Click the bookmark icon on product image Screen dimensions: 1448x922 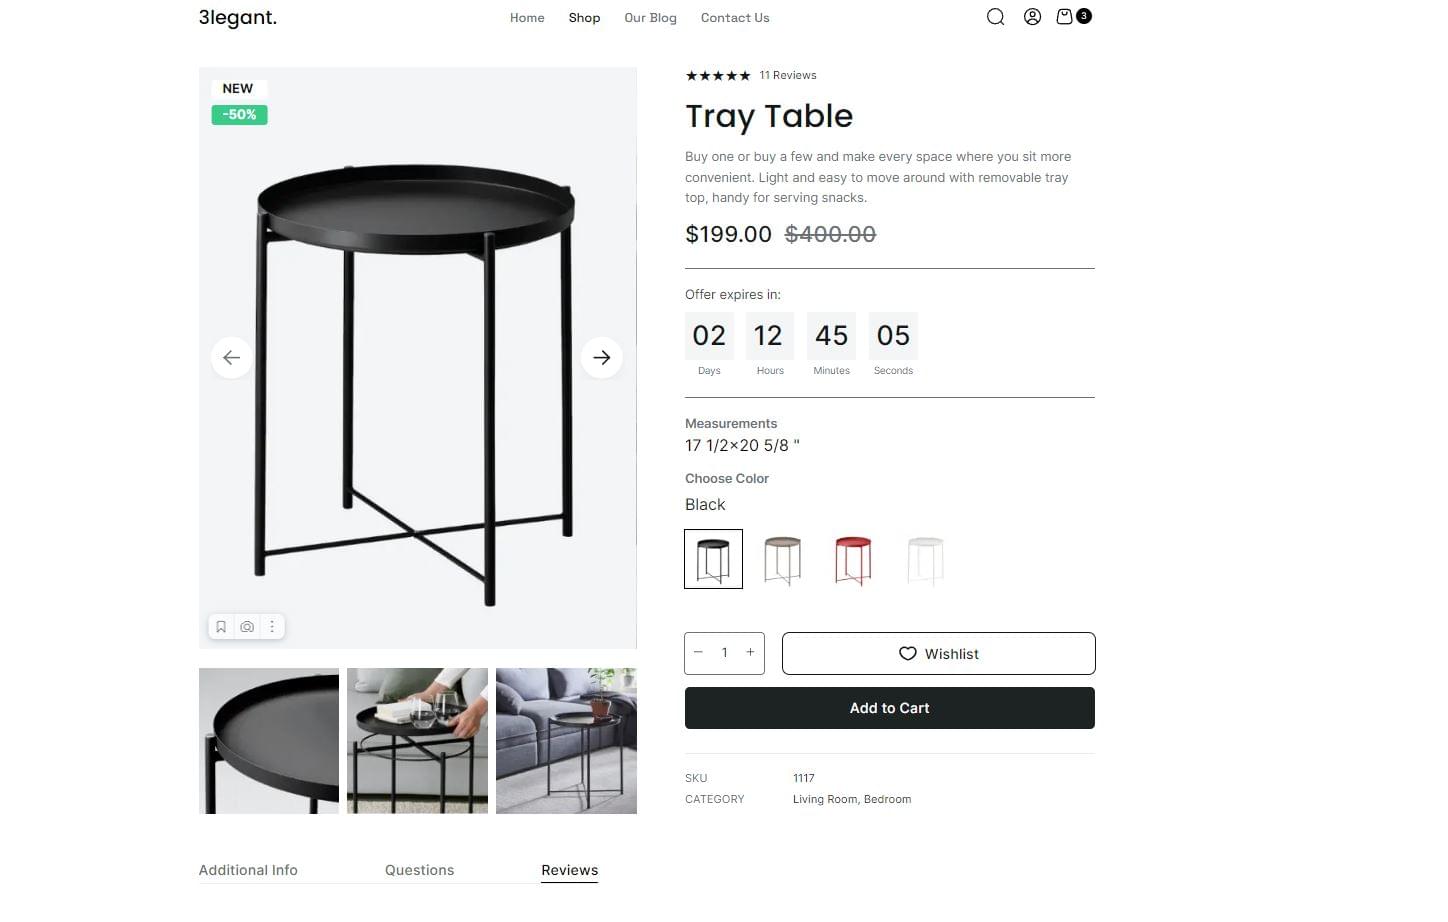(221, 627)
